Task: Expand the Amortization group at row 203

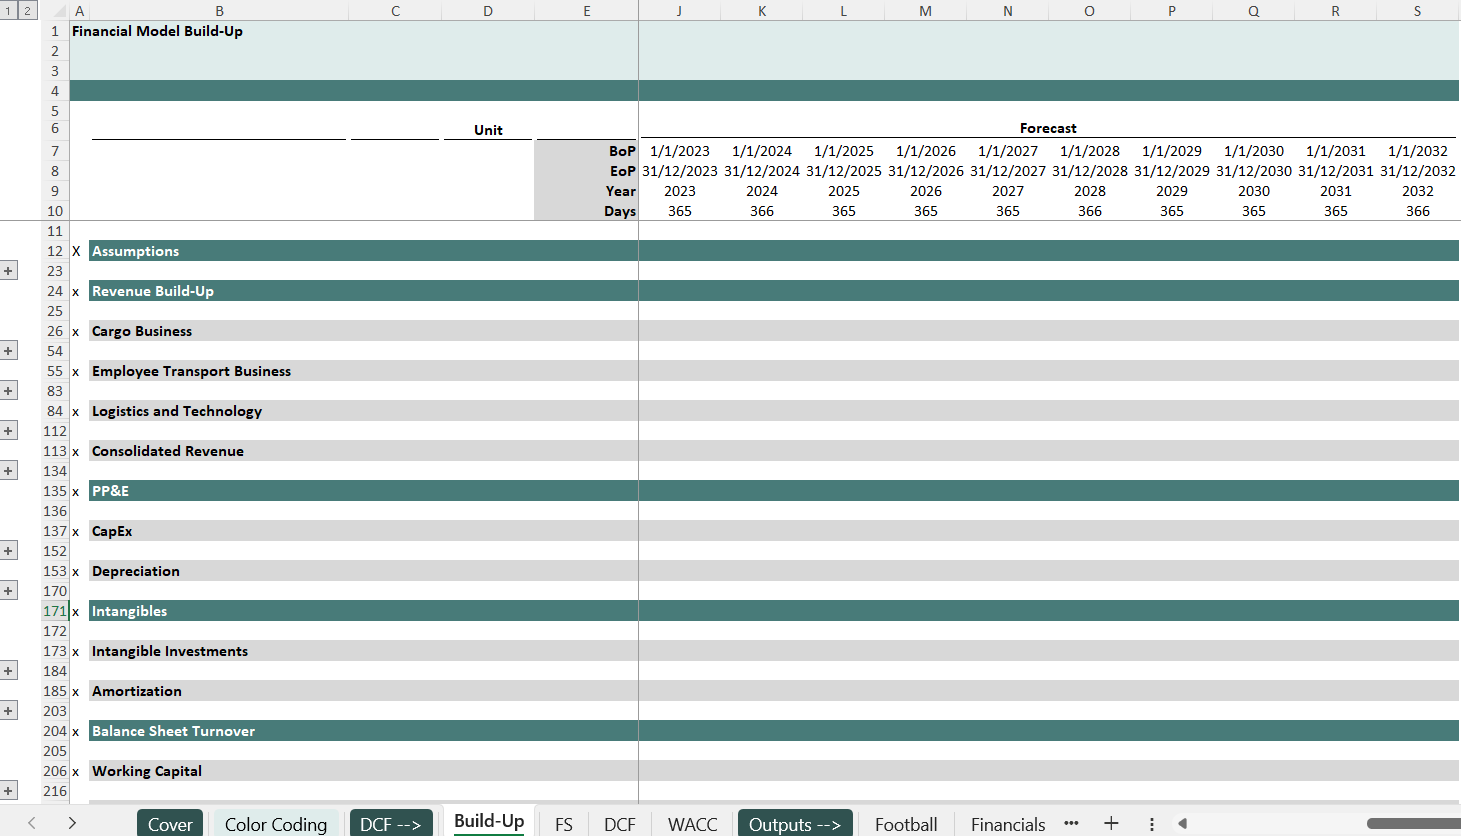Action: [8, 711]
